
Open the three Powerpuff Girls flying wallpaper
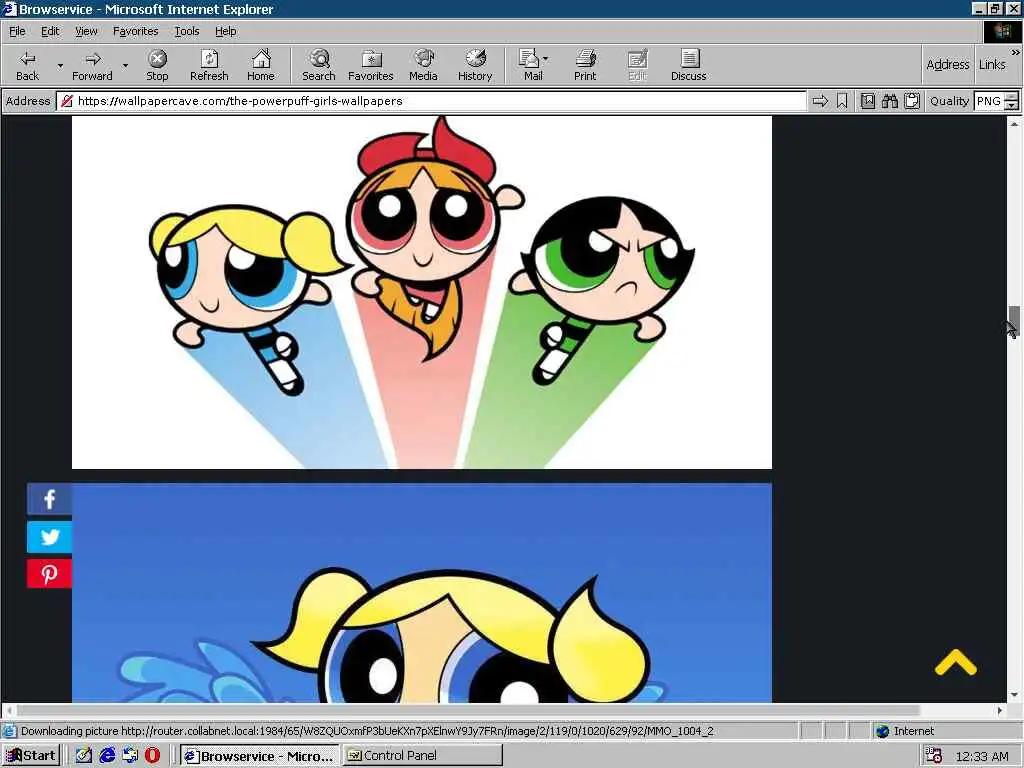click(422, 293)
